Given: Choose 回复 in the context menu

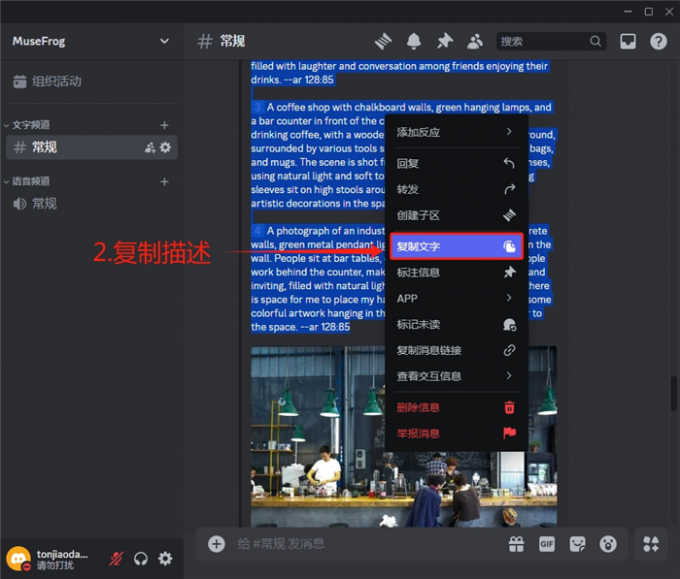Looking at the screenshot, I should tap(456, 164).
